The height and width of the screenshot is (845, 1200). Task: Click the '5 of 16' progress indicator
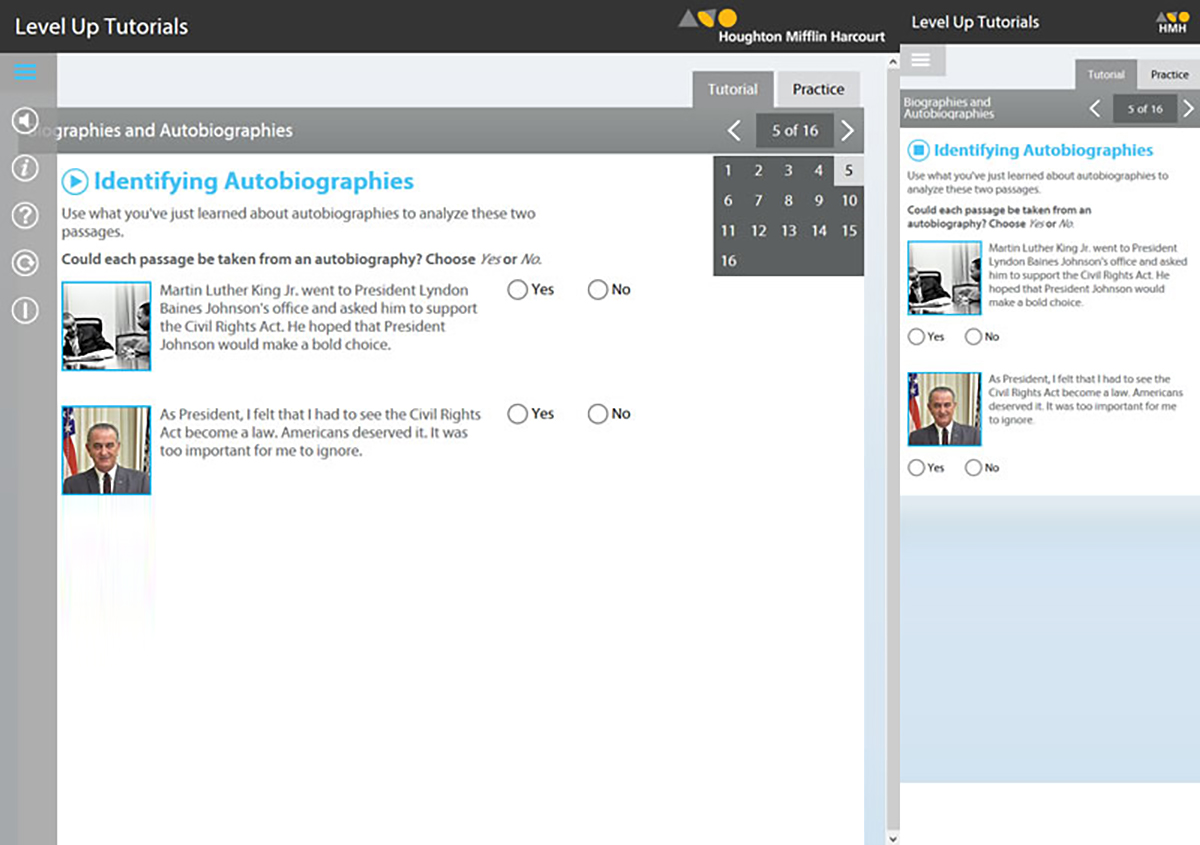pos(794,130)
